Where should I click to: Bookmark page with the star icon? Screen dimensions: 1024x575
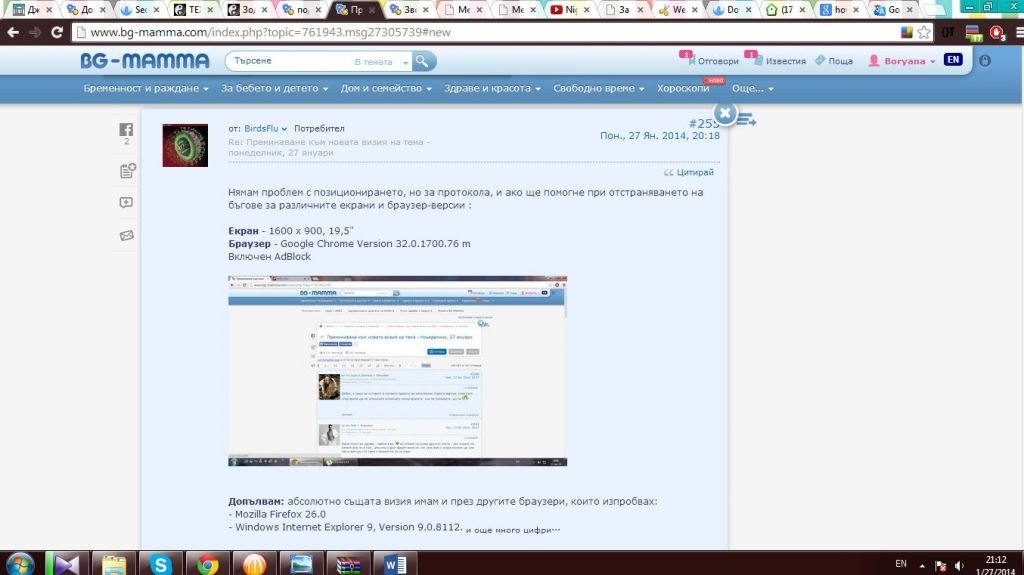[x=924, y=32]
